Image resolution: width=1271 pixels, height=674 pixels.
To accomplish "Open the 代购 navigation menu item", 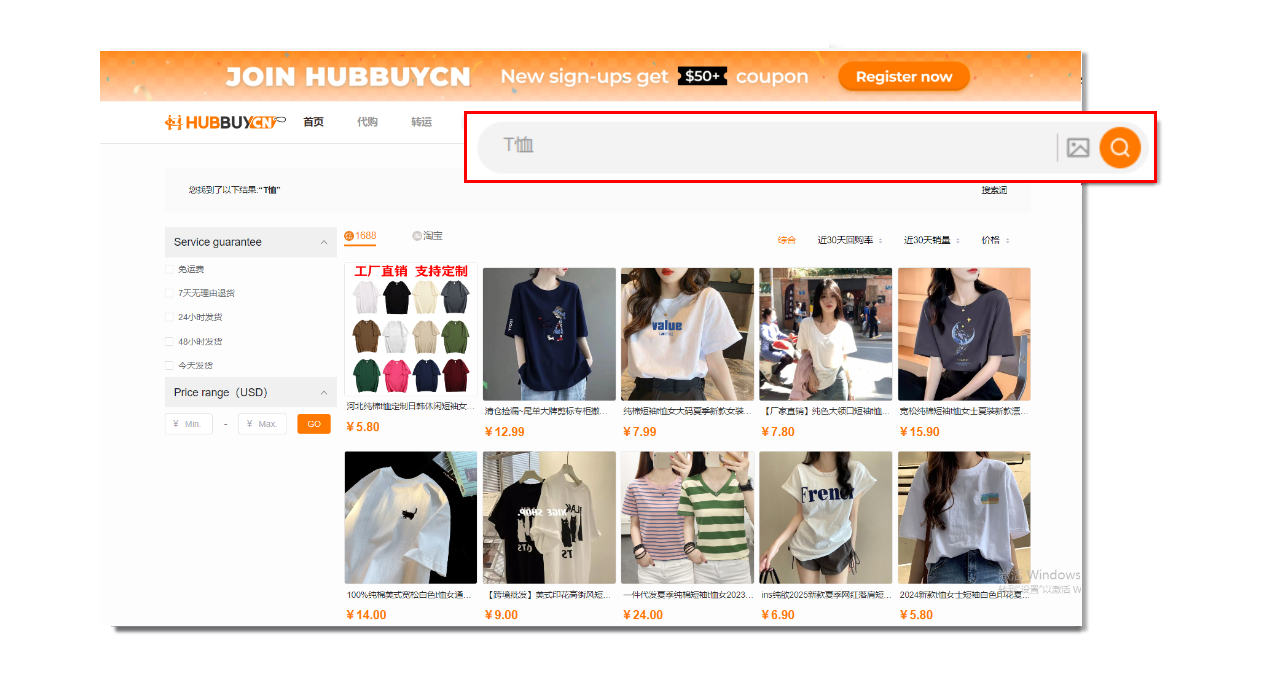I will (367, 122).
